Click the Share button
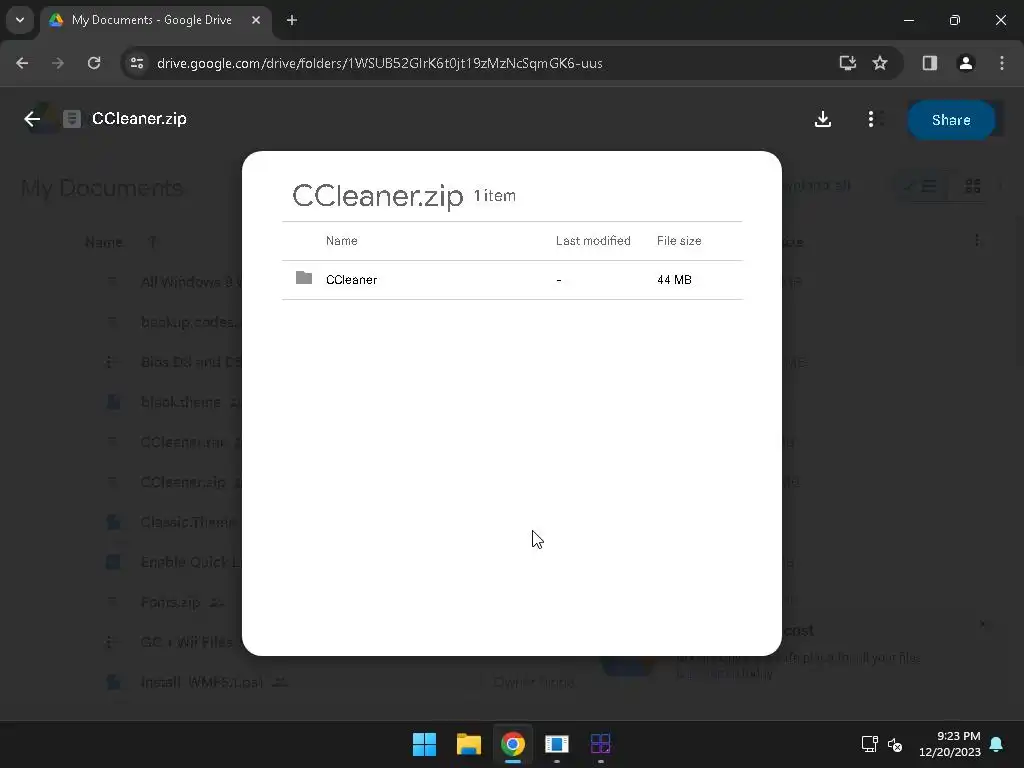Viewport: 1024px width, 768px height. [x=951, y=120]
